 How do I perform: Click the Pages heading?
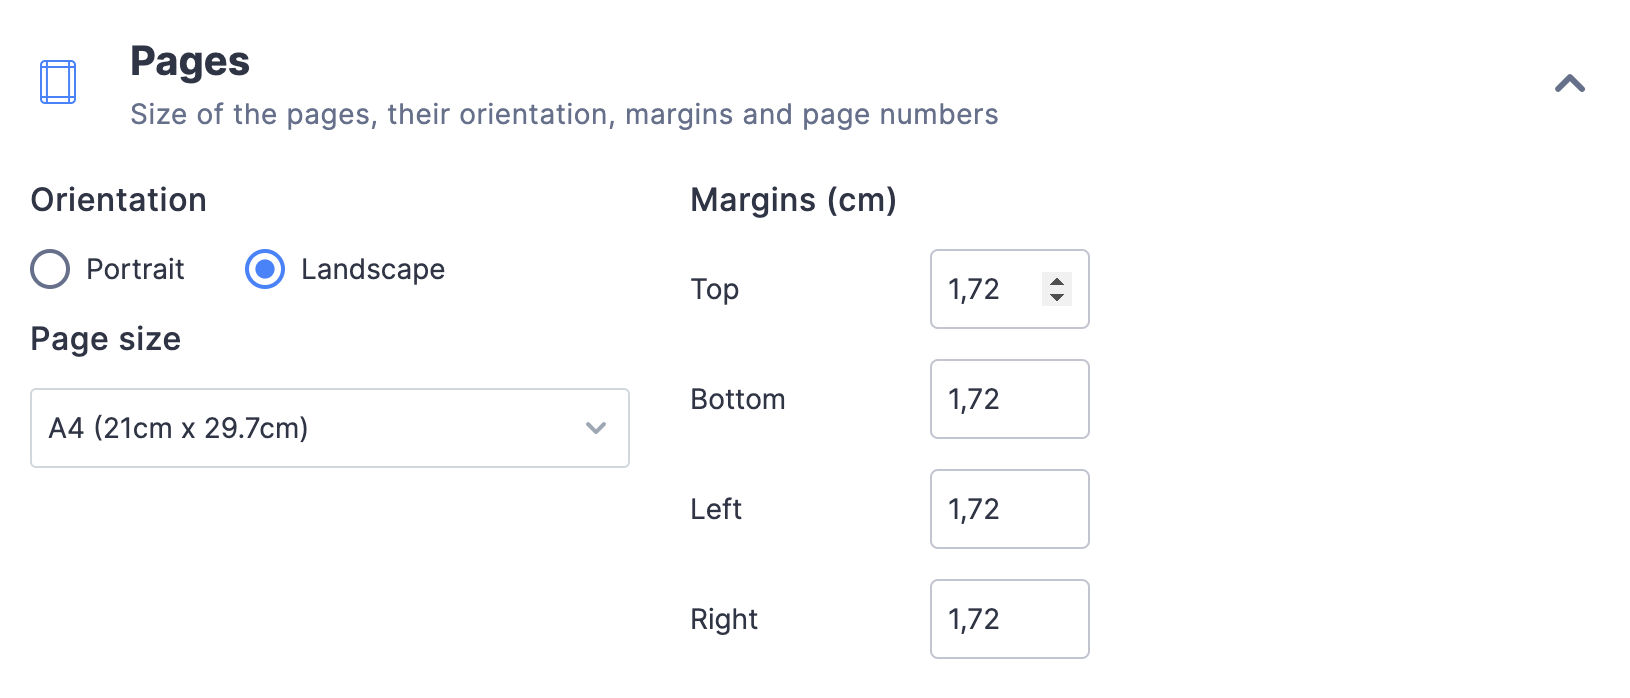point(190,60)
